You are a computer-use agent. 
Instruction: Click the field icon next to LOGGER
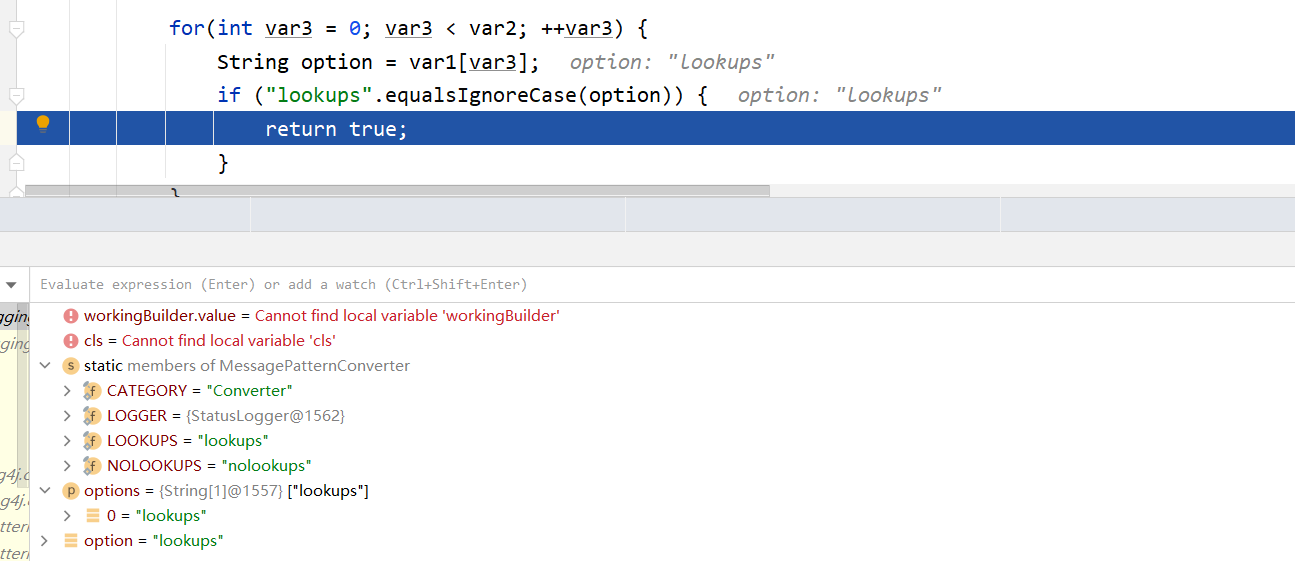tap(92, 416)
